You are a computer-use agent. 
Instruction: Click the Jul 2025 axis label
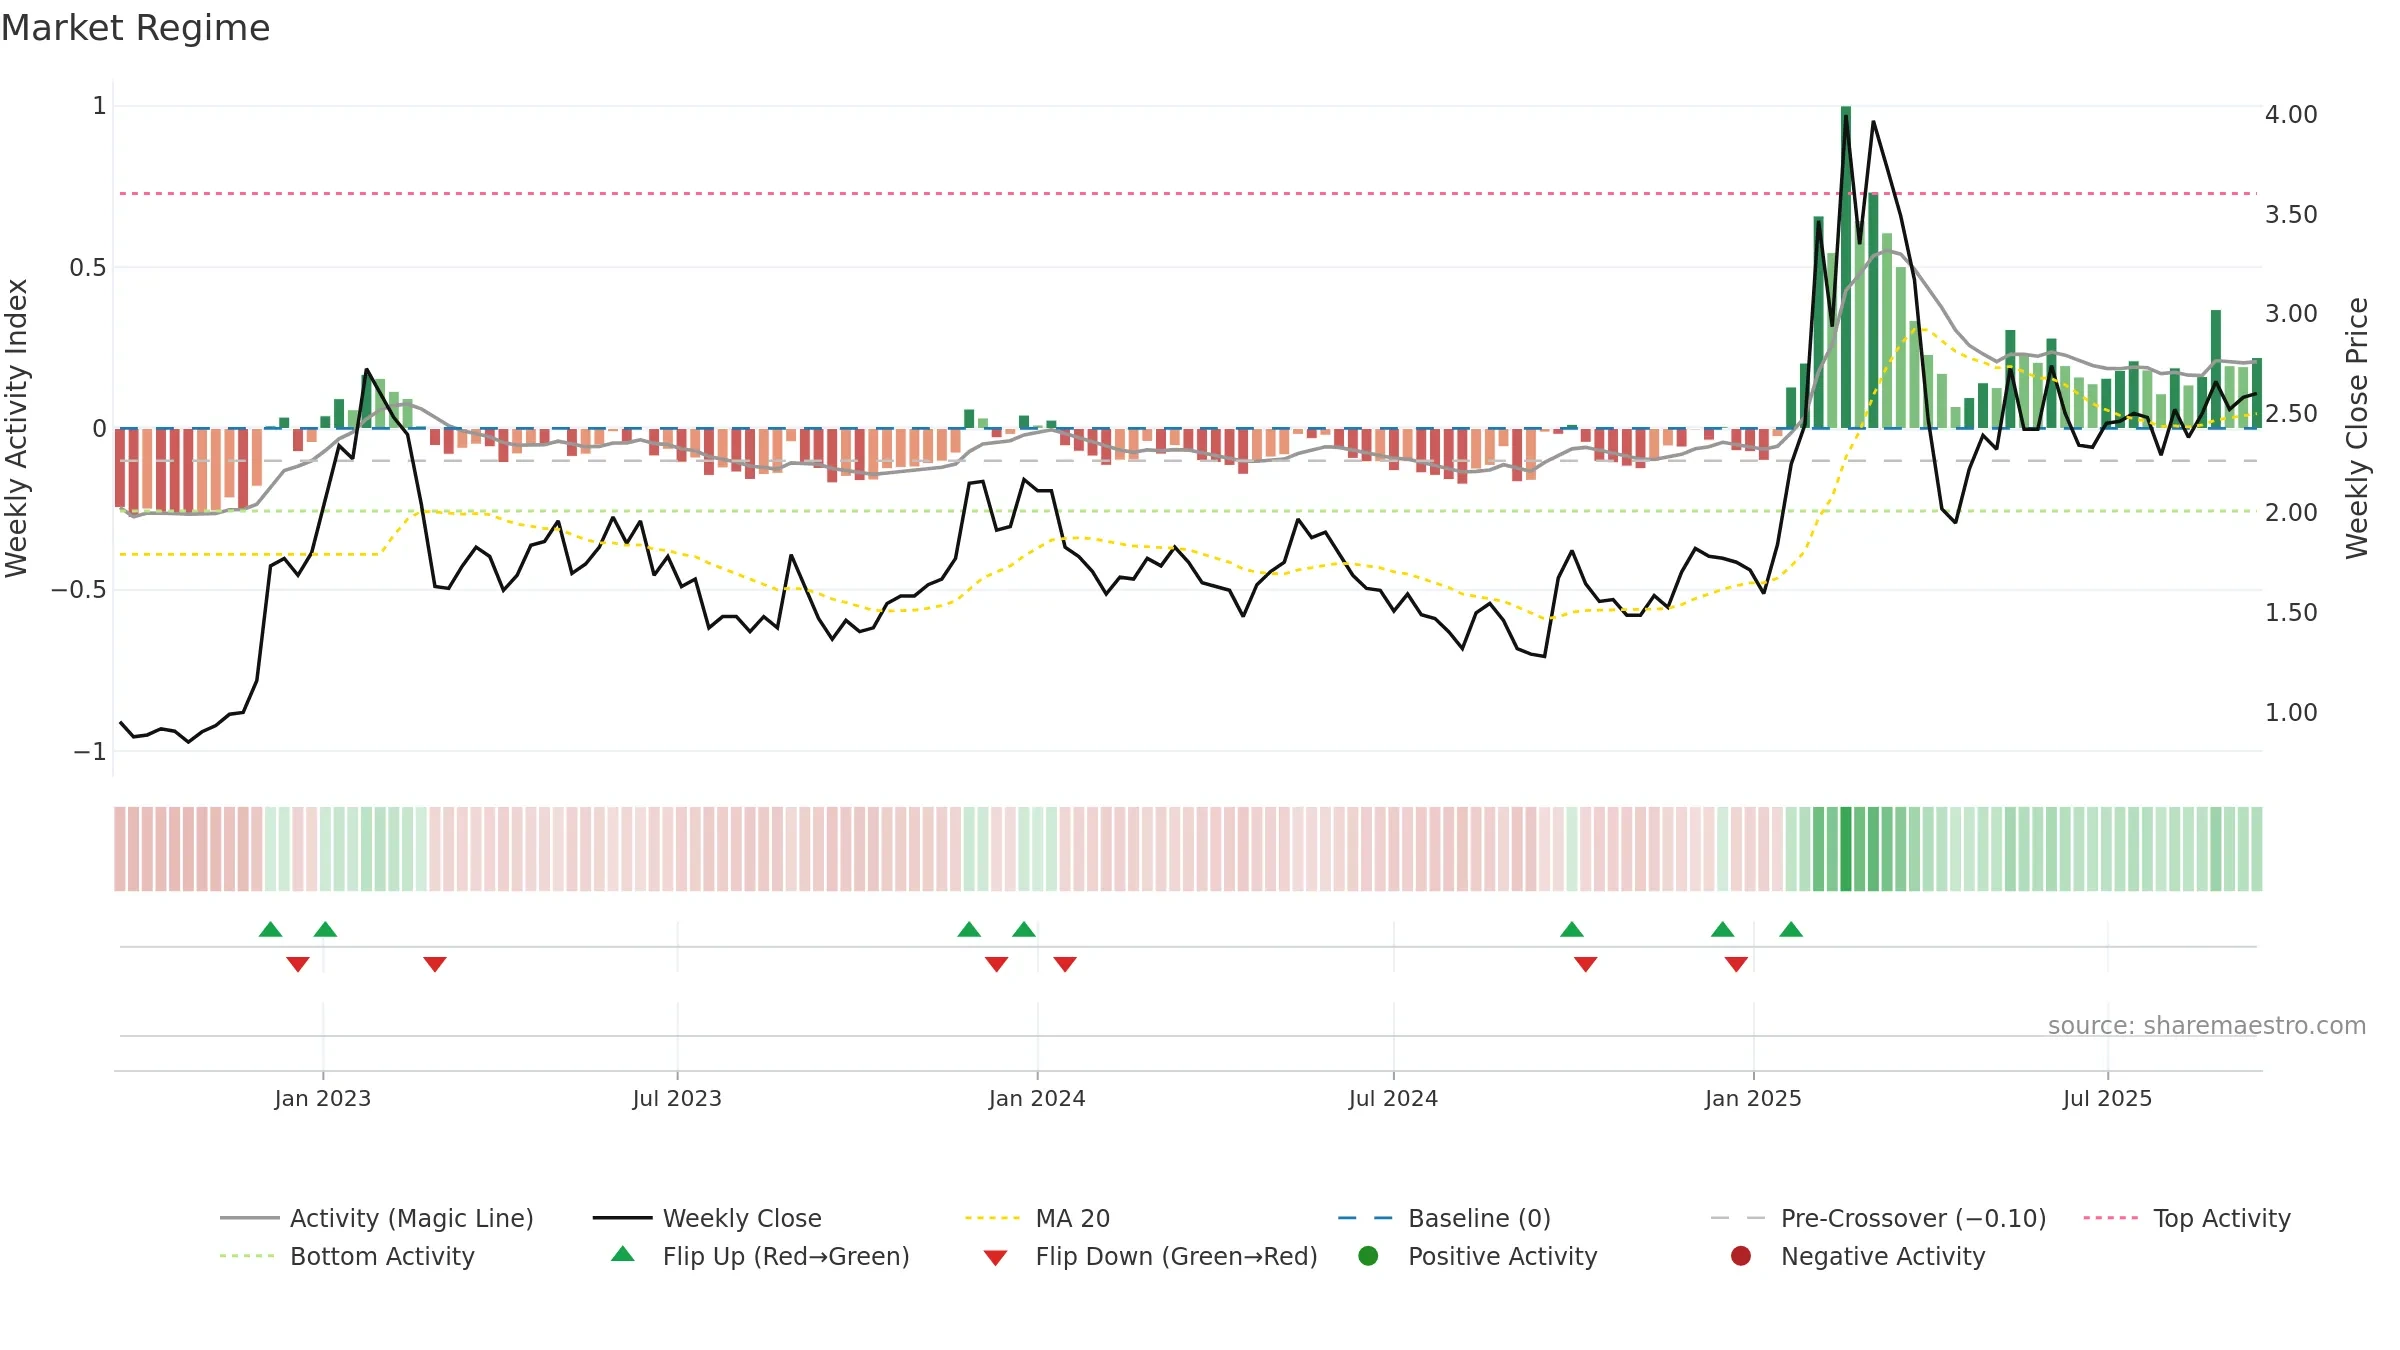(2107, 1098)
